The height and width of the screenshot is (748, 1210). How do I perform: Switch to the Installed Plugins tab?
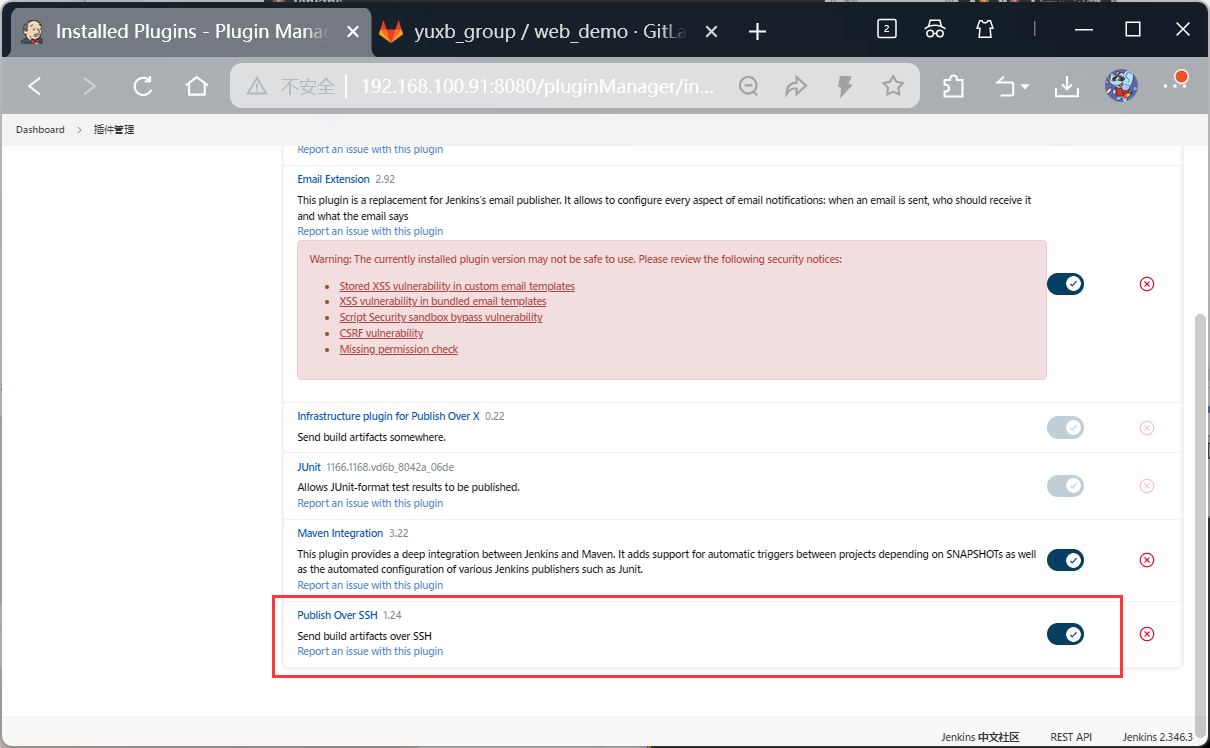coord(188,32)
